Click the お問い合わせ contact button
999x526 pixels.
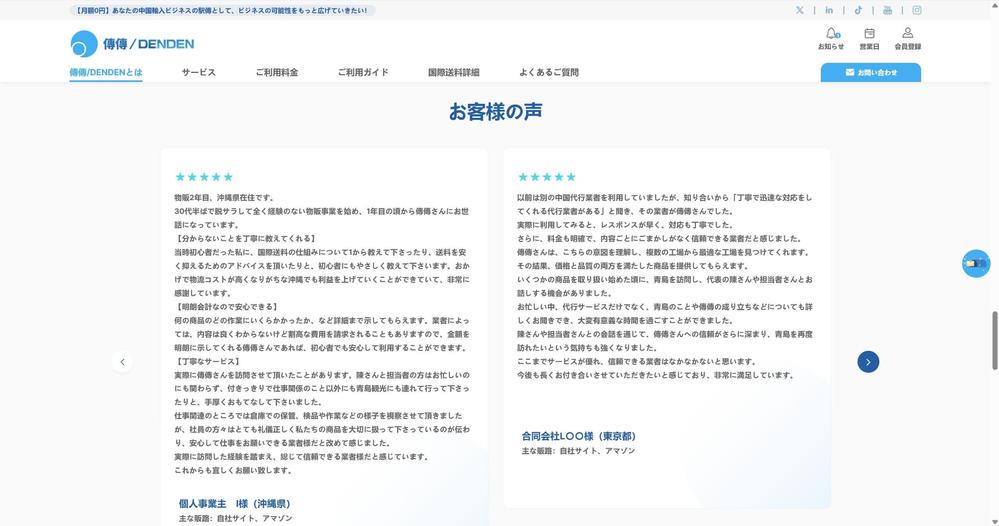pos(870,73)
